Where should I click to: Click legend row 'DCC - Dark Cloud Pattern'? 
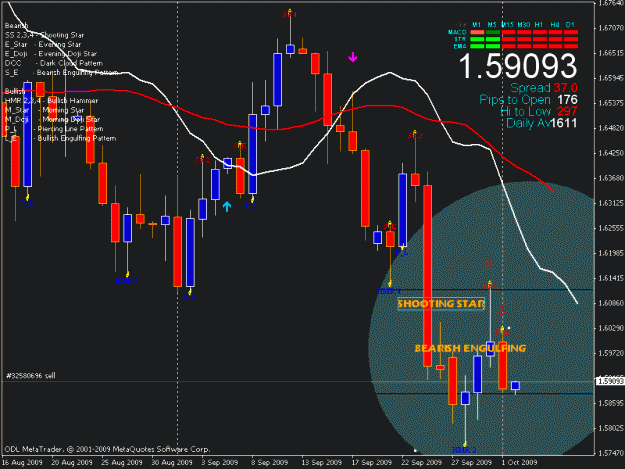click(x=53, y=63)
